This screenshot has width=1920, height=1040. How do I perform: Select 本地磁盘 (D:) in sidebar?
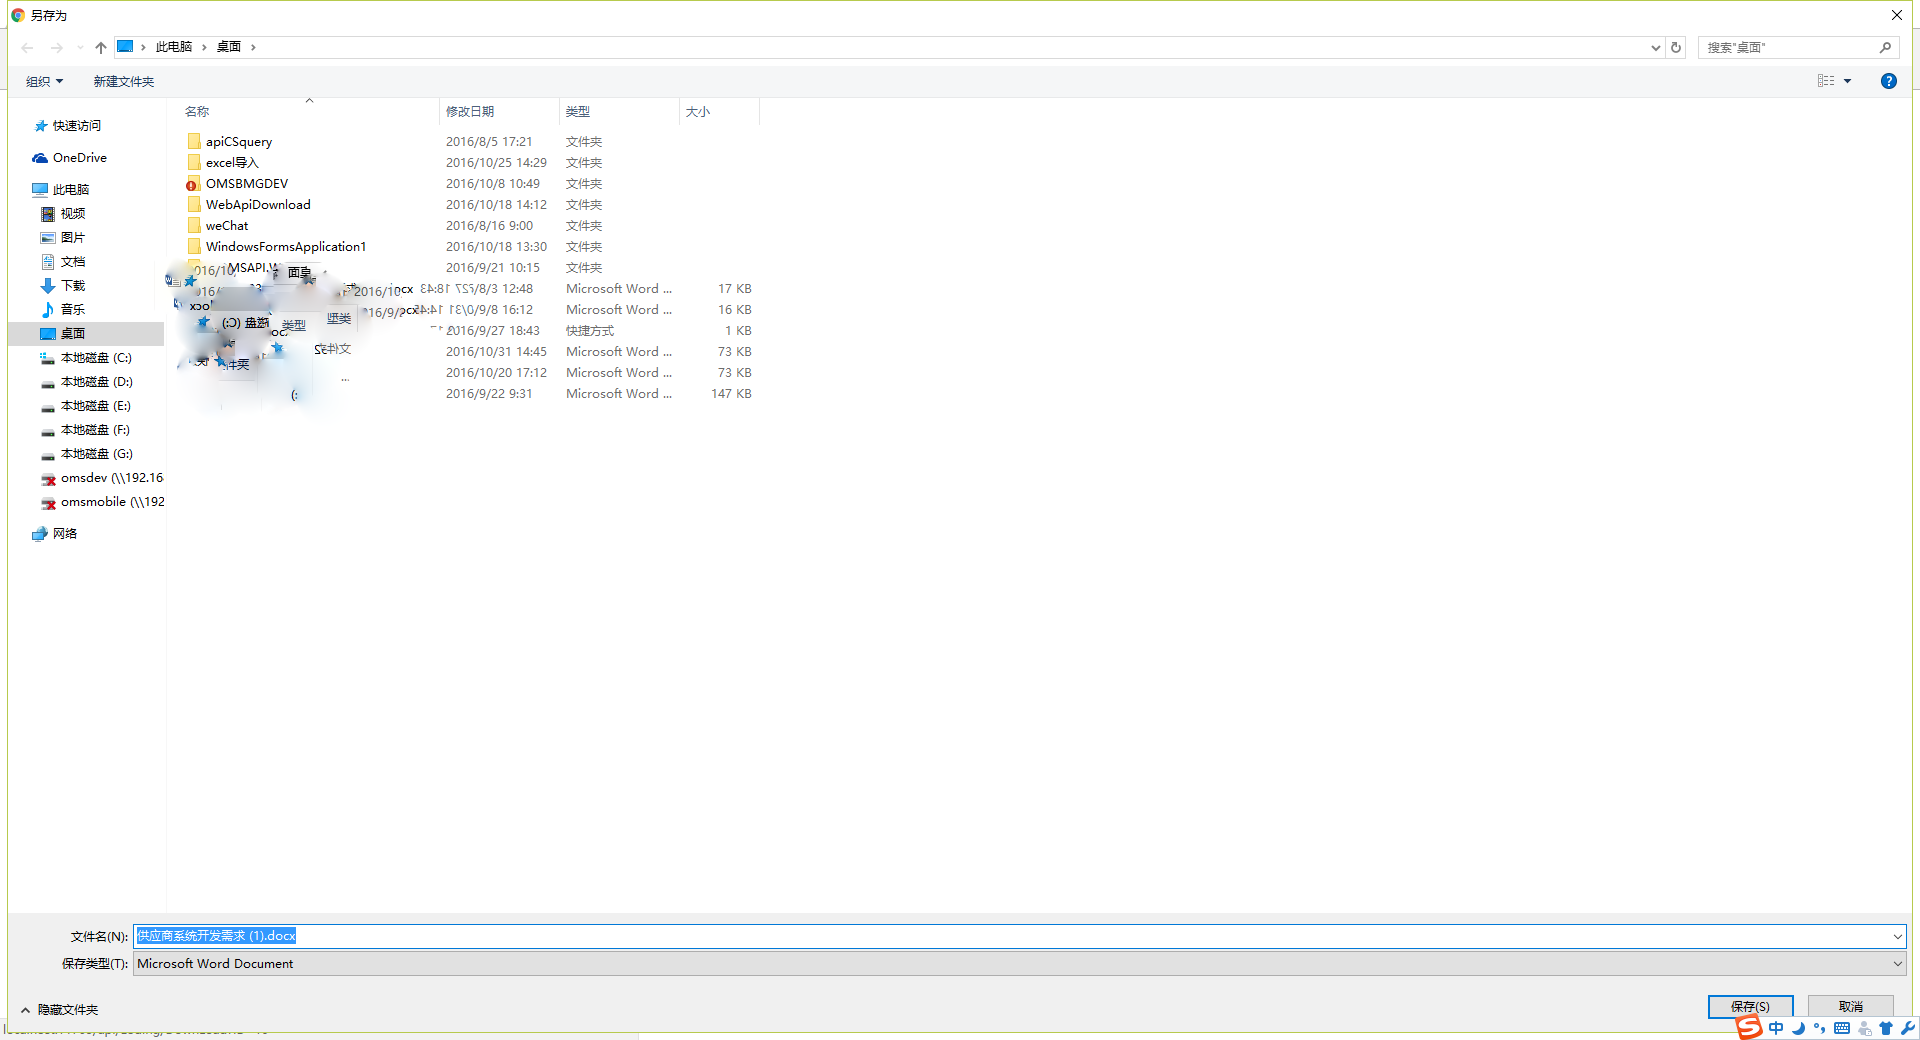(x=96, y=382)
